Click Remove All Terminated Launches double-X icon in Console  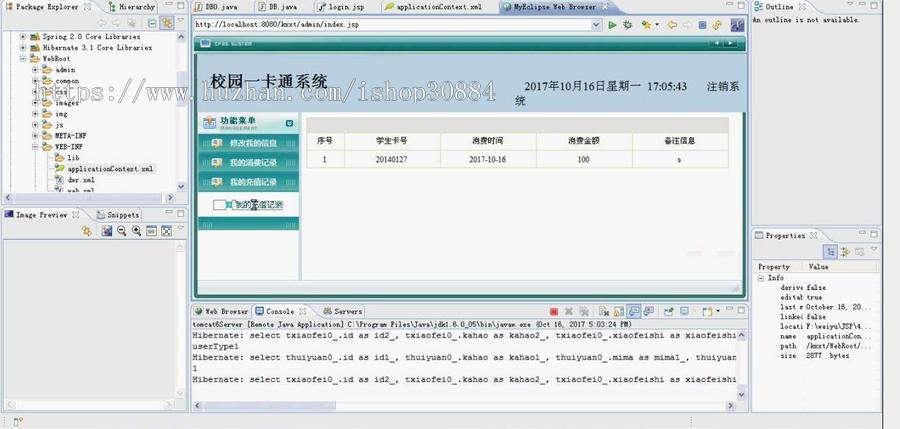(x=584, y=311)
